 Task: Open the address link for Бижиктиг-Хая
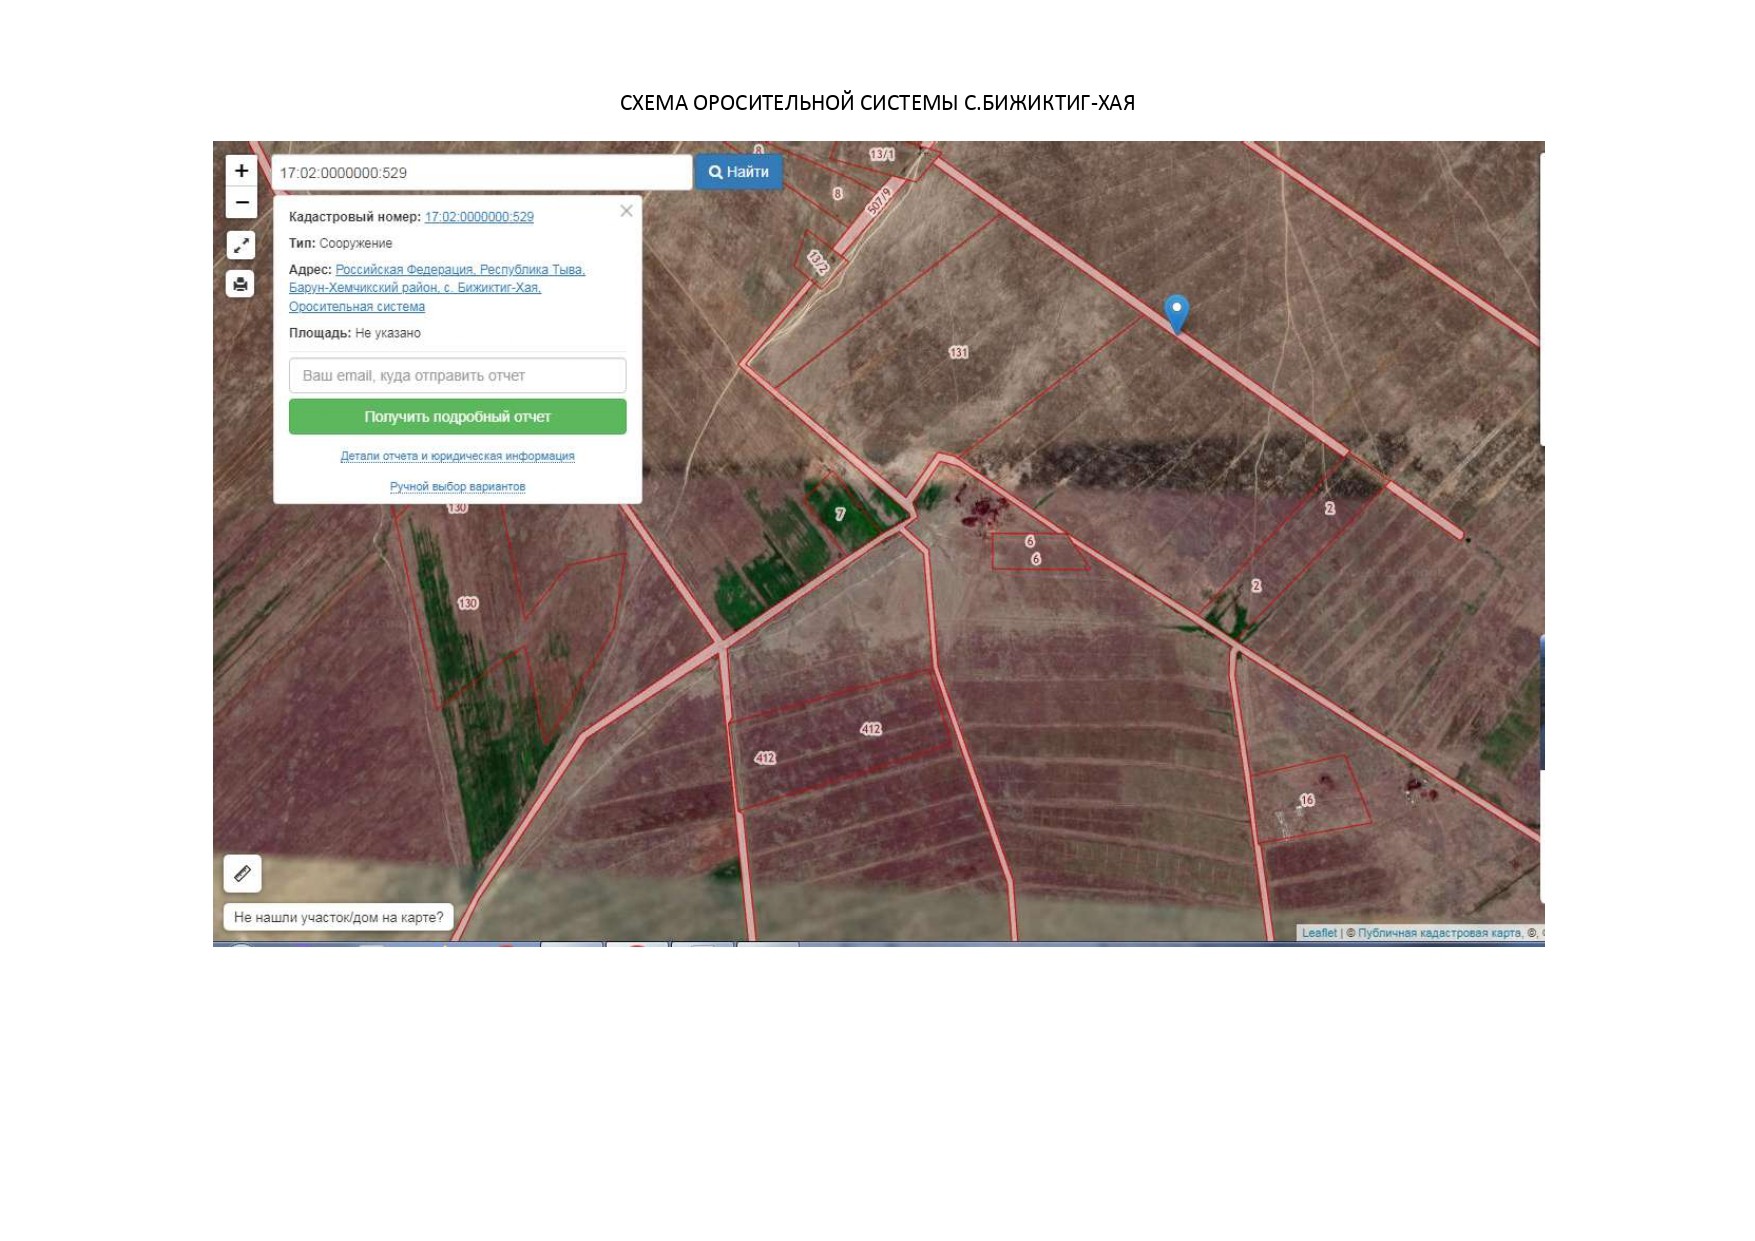coord(437,288)
